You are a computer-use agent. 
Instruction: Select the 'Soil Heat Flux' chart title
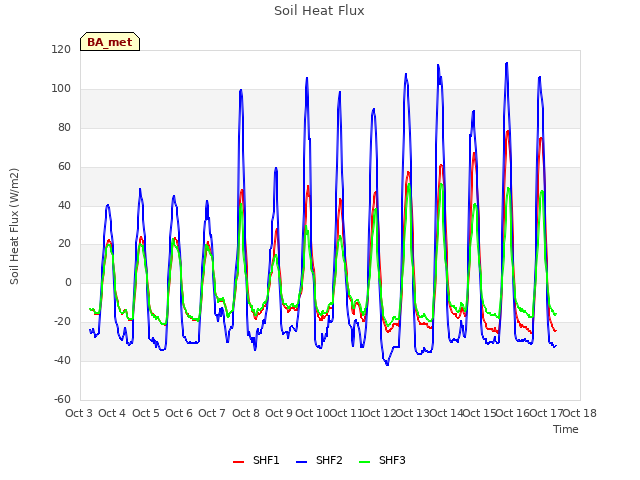coord(319,11)
